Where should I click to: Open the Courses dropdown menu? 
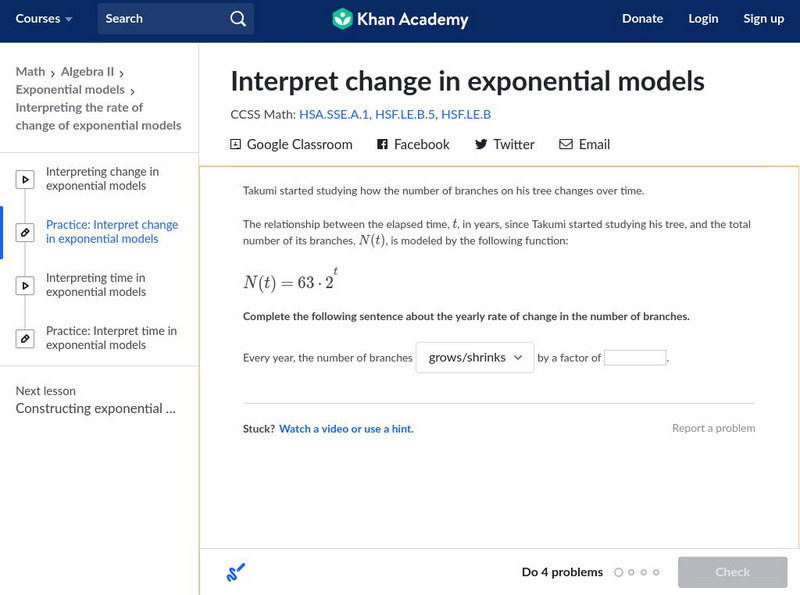click(x=44, y=19)
